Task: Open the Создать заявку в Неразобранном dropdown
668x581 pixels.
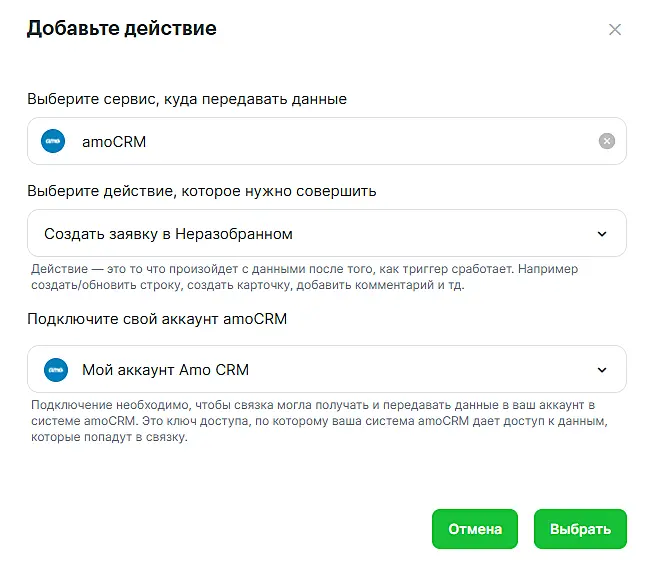Action: pyautogui.click(x=326, y=233)
